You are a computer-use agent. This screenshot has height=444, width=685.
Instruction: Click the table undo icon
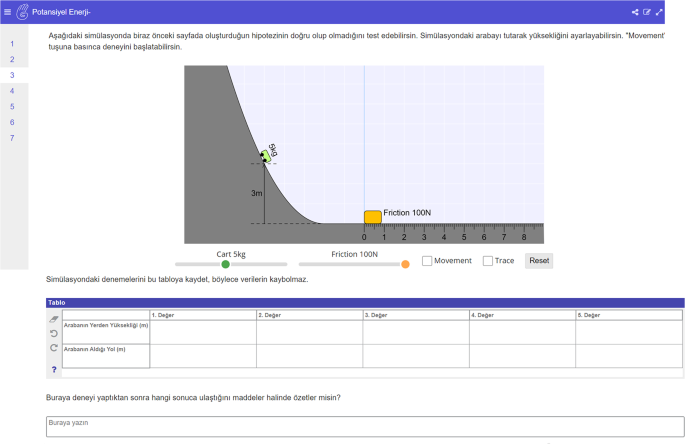coord(54,333)
